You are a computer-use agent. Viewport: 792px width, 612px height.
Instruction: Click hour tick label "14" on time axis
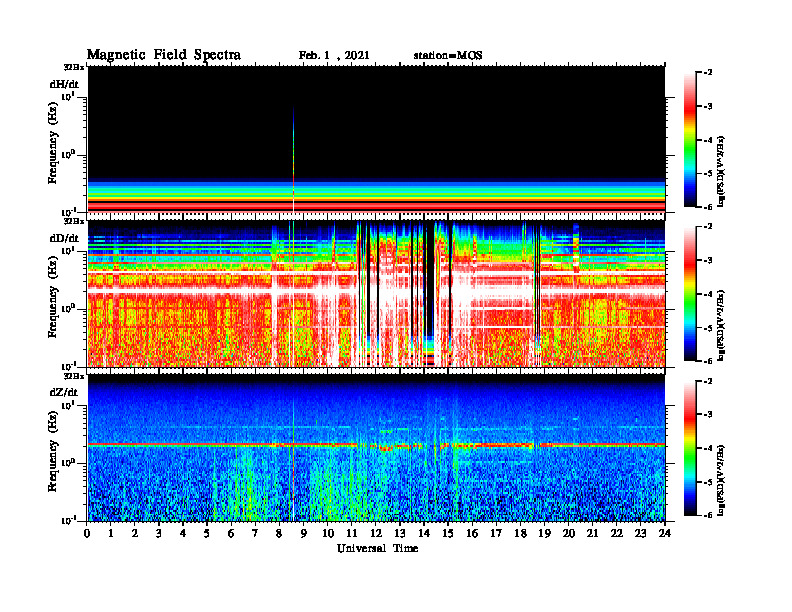tap(424, 534)
